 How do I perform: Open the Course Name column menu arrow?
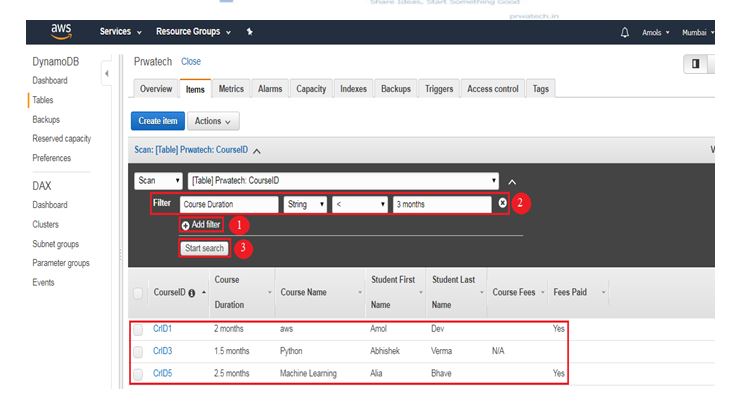360,292
